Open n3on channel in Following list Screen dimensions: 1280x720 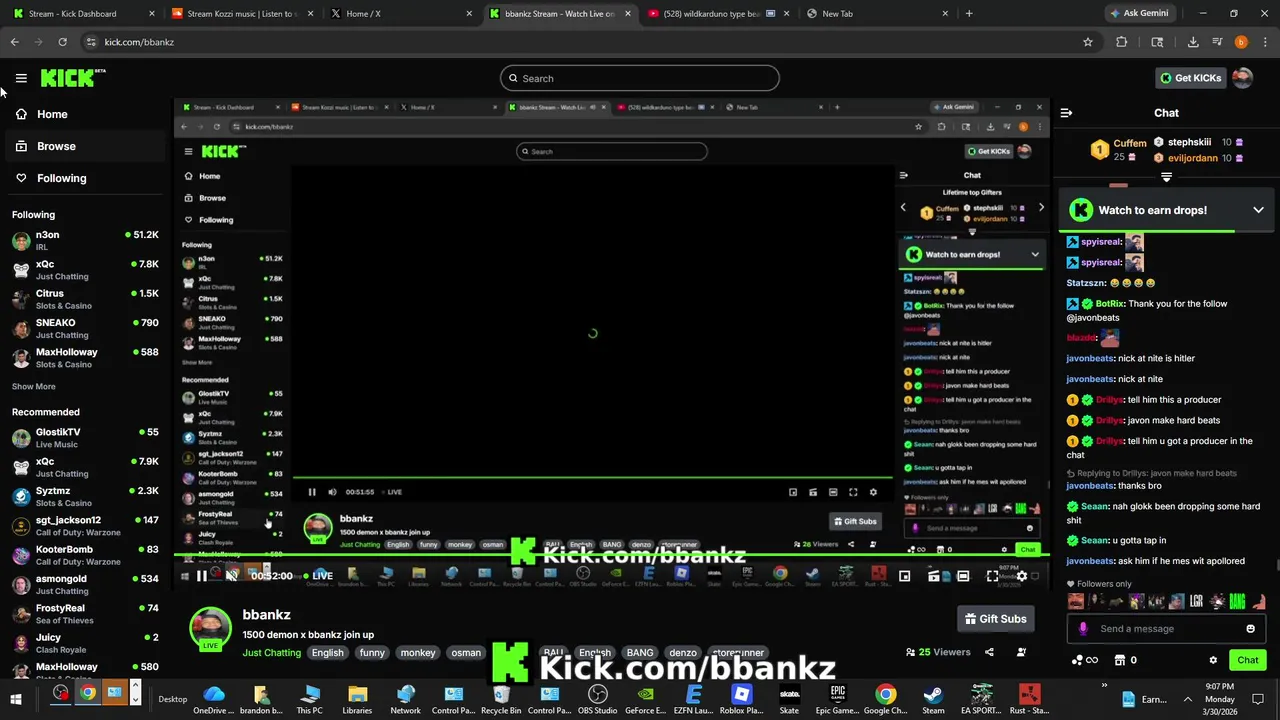tap(85, 241)
